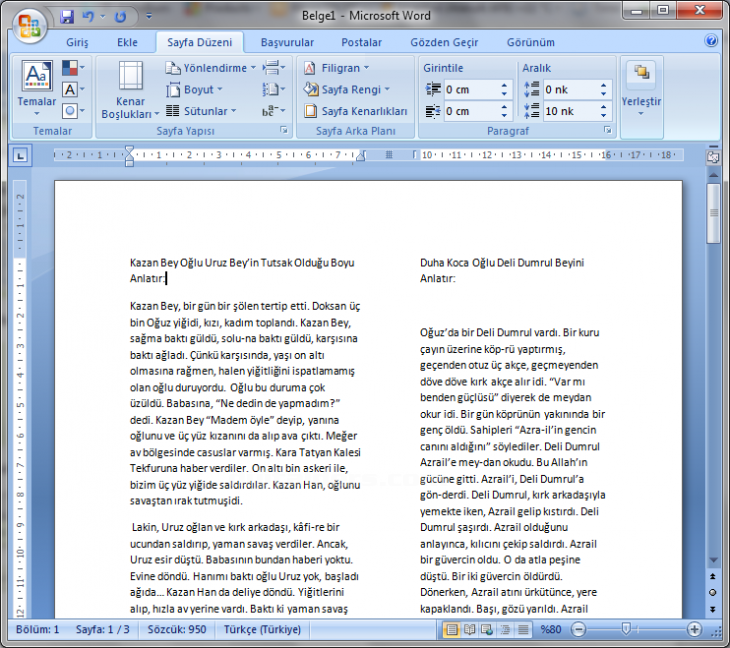This screenshot has width=730, height=648.
Task: Open theme colors dropdown
Action: coord(74,68)
